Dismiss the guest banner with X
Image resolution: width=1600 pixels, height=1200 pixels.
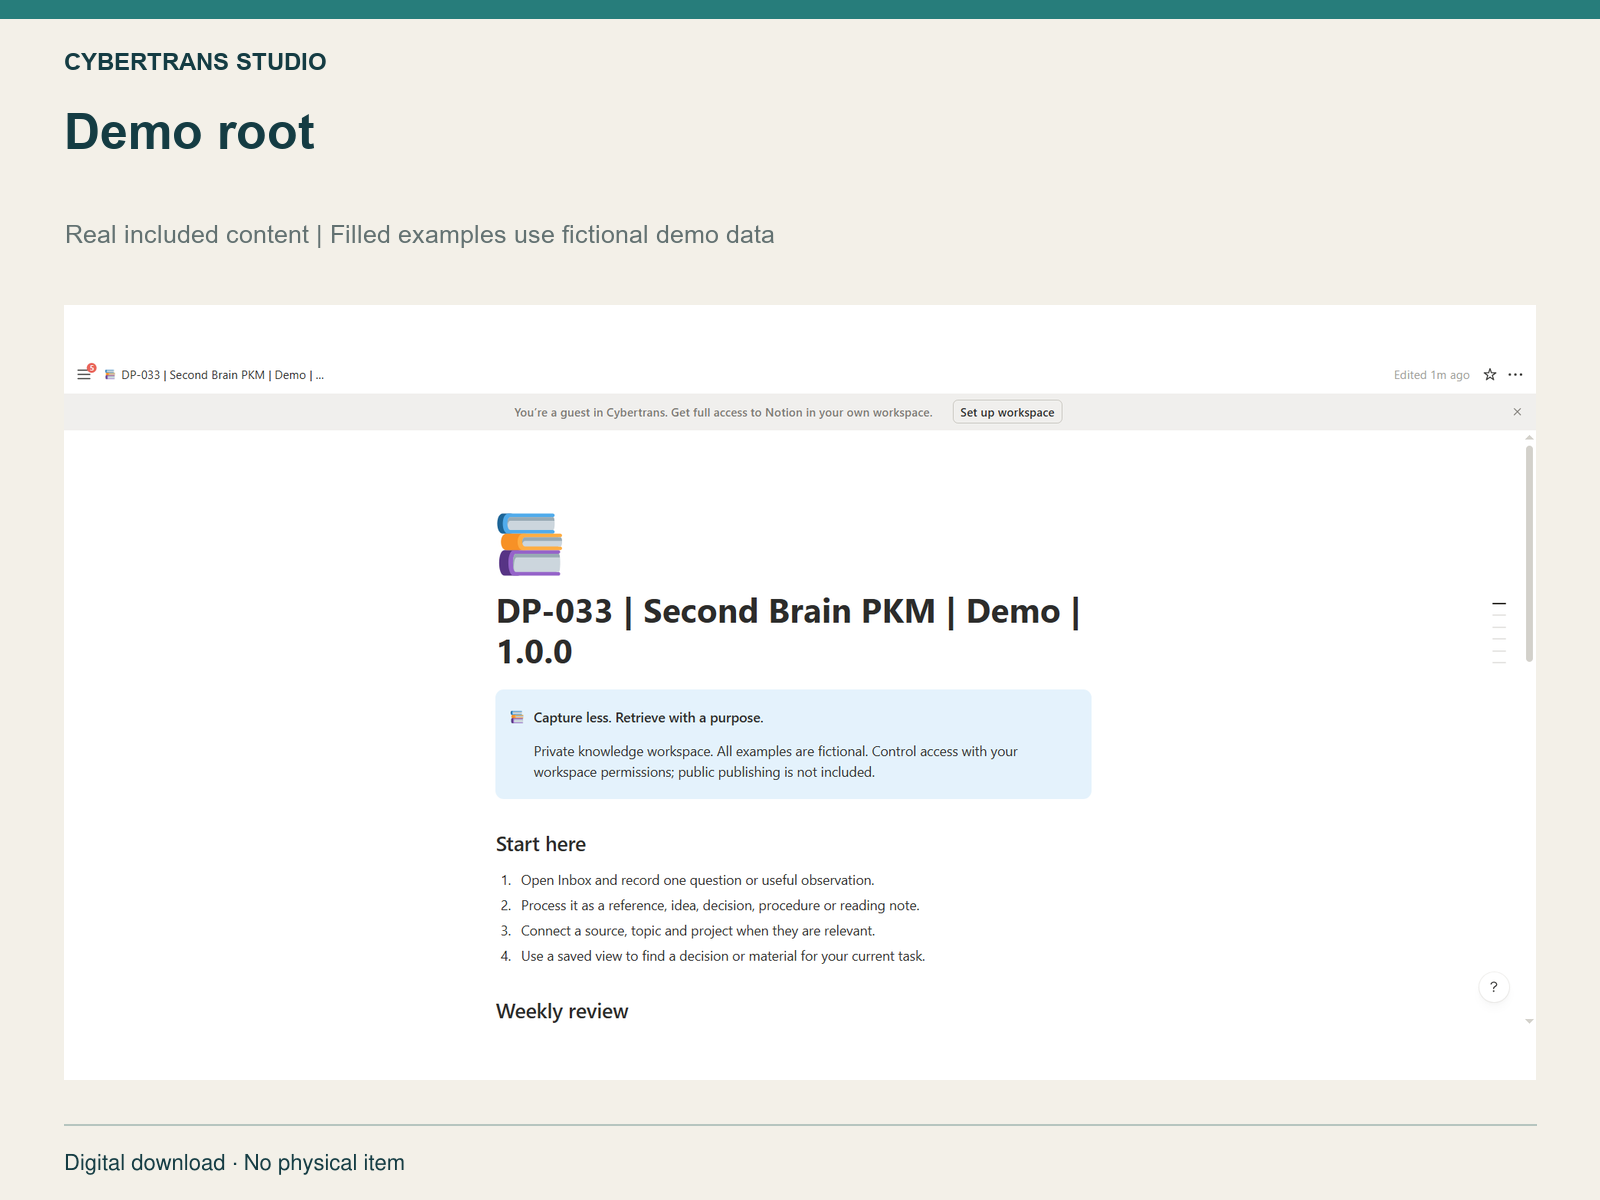pos(1517,412)
